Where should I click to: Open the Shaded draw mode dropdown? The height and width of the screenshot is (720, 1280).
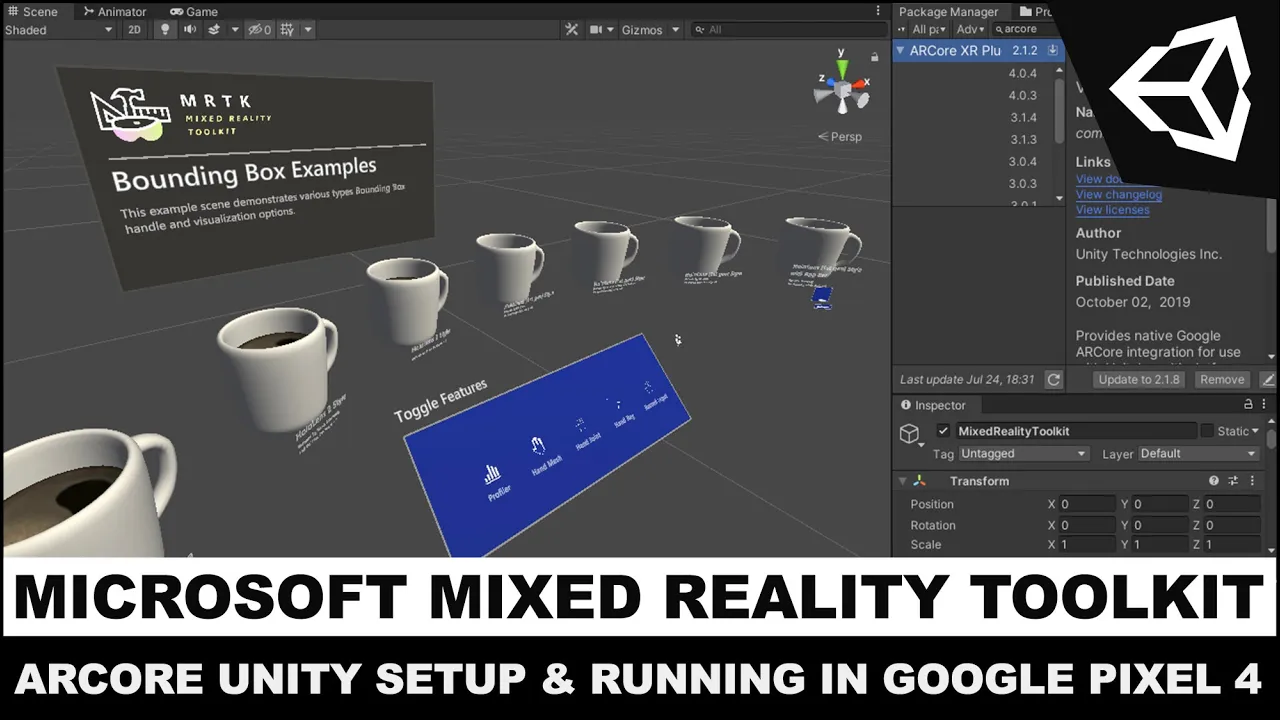pos(59,30)
